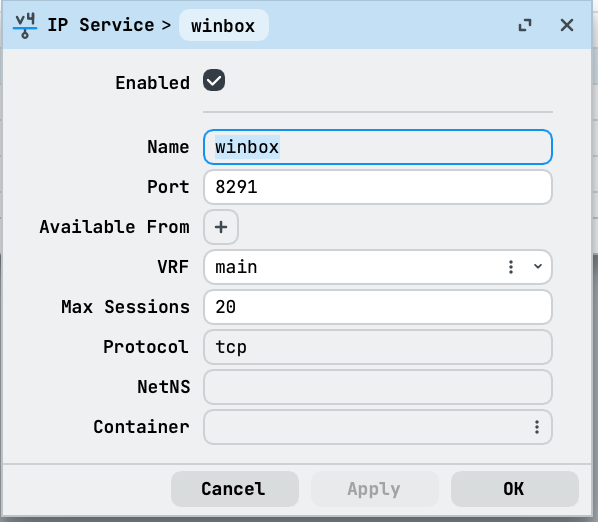The height and width of the screenshot is (522, 598).
Task: Click the IP Service v4 icon in title bar
Action: point(25,26)
